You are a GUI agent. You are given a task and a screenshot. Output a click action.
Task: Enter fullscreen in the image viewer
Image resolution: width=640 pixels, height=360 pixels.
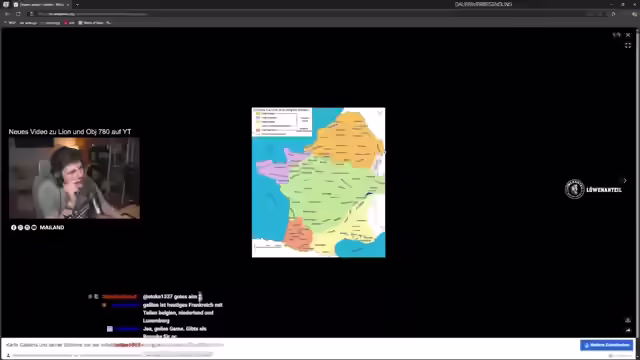628,45
